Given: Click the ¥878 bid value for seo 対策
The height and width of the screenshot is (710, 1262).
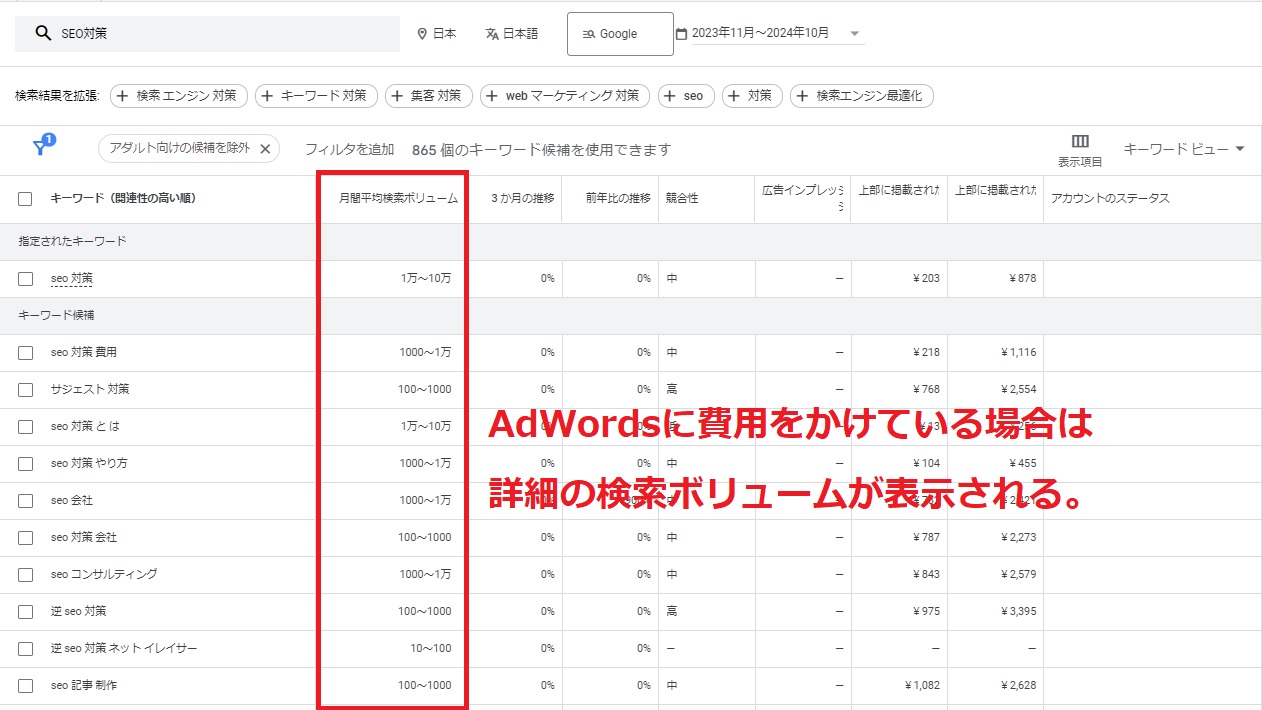Looking at the screenshot, I should [1022, 279].
